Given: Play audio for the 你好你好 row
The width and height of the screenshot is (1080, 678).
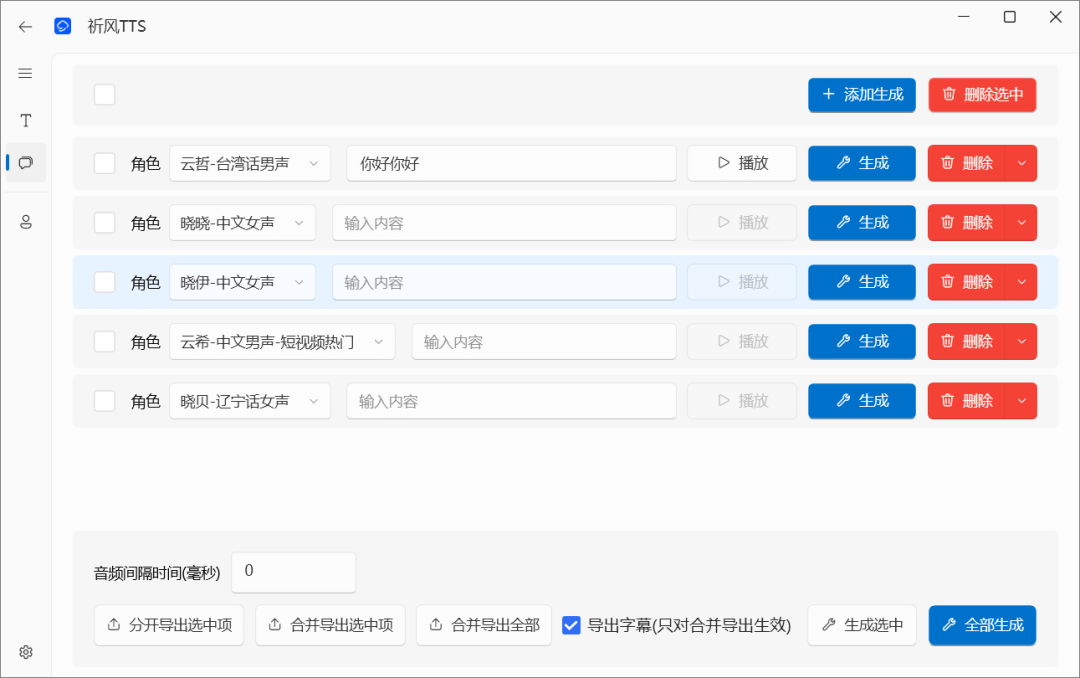Looking at the screenshot, I should coord(742,163).
